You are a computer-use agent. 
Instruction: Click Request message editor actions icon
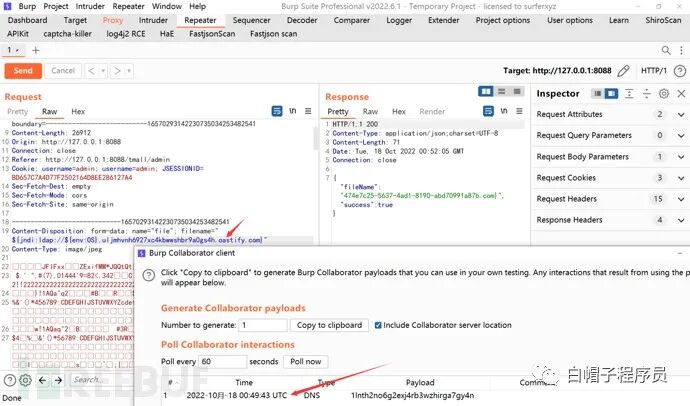coord(277,111)
